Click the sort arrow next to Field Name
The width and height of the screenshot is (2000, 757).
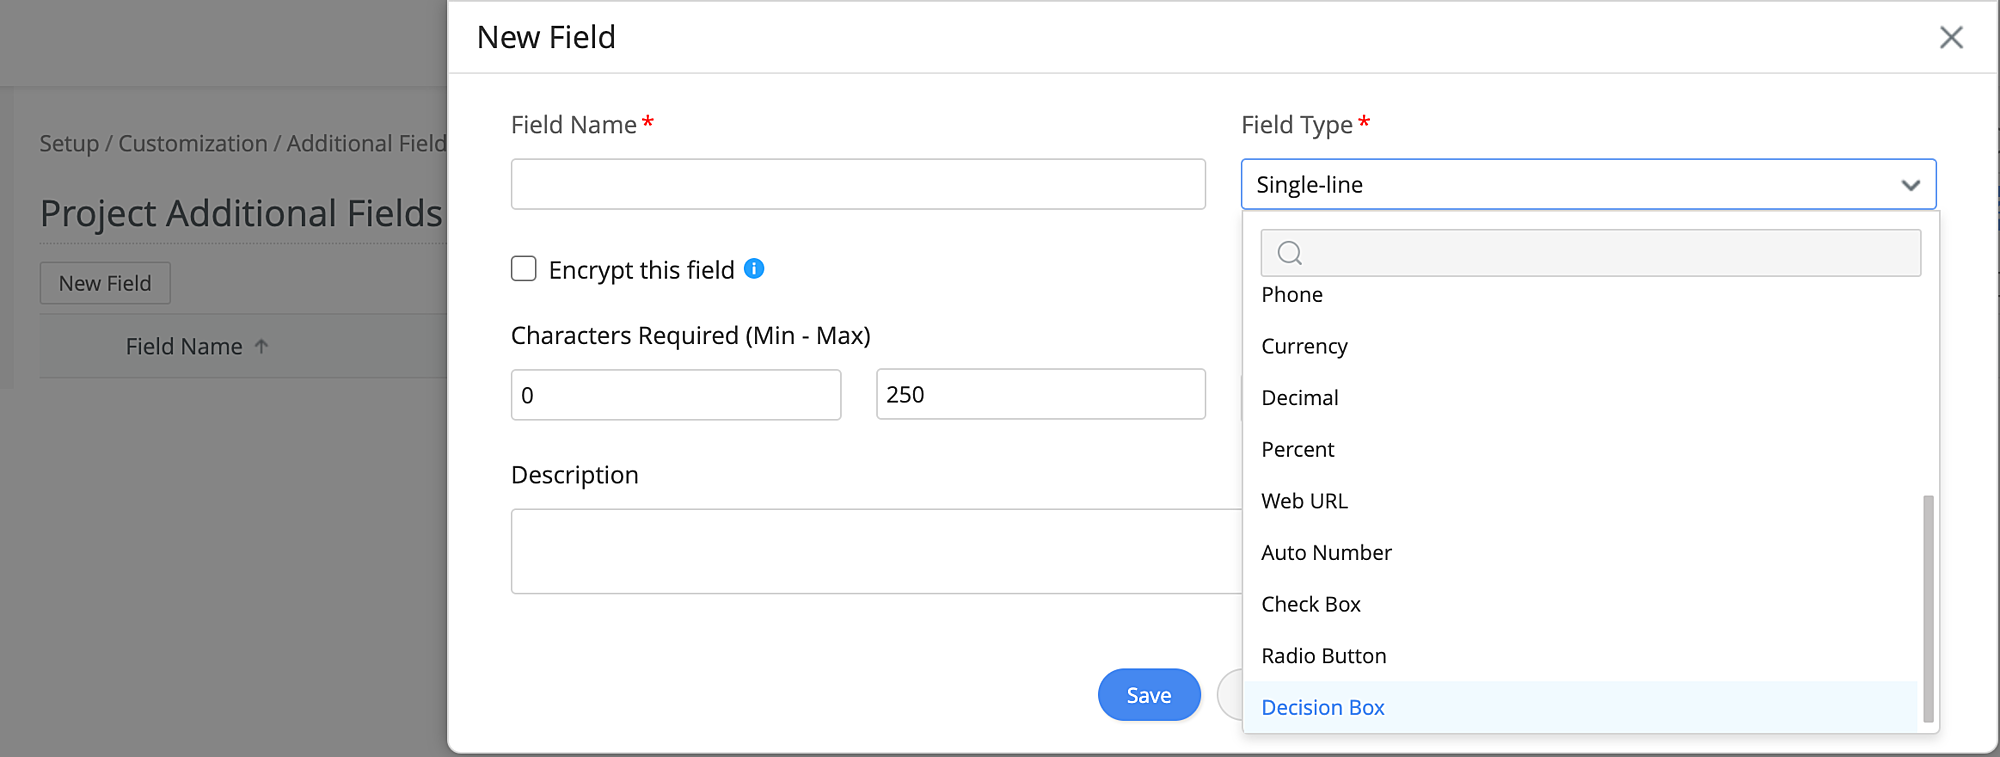coord(262,346)
